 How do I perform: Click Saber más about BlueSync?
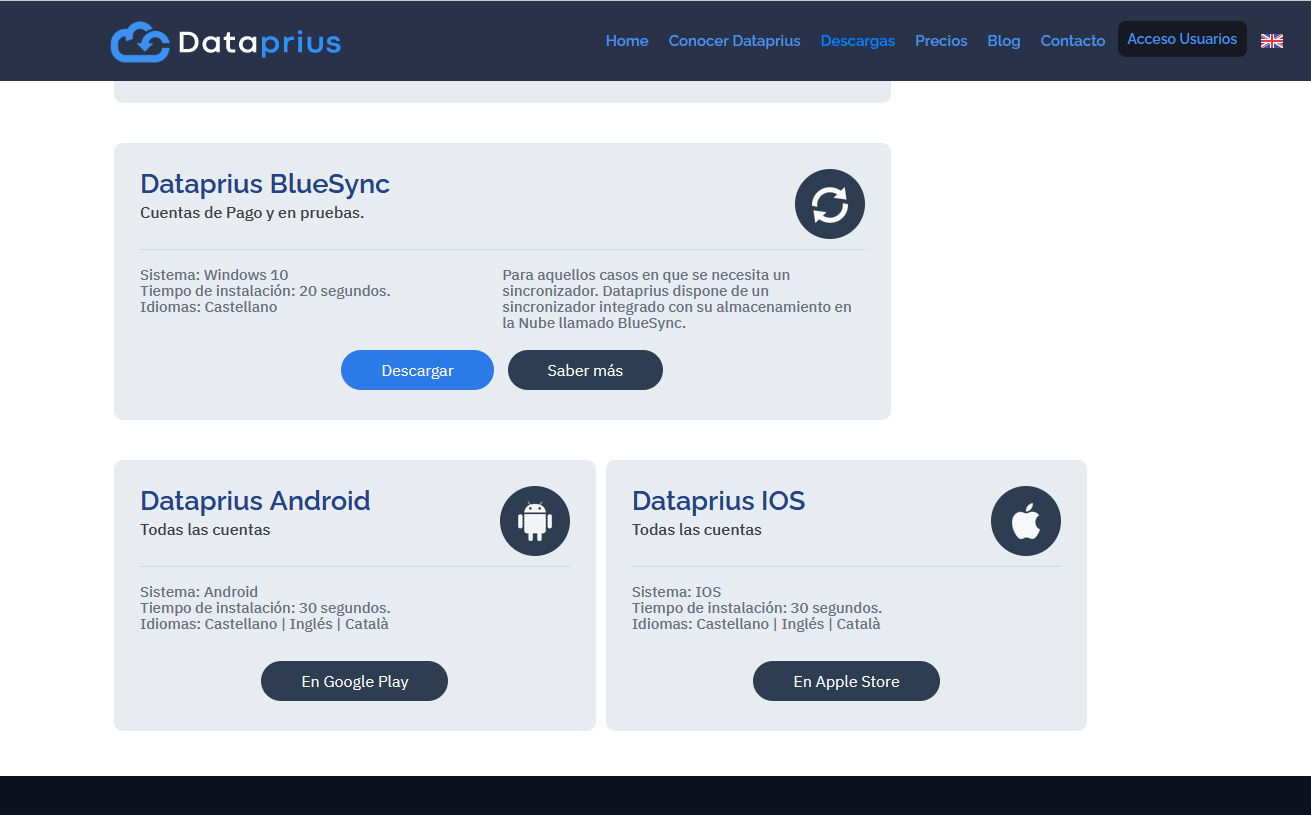pos(585,370)
